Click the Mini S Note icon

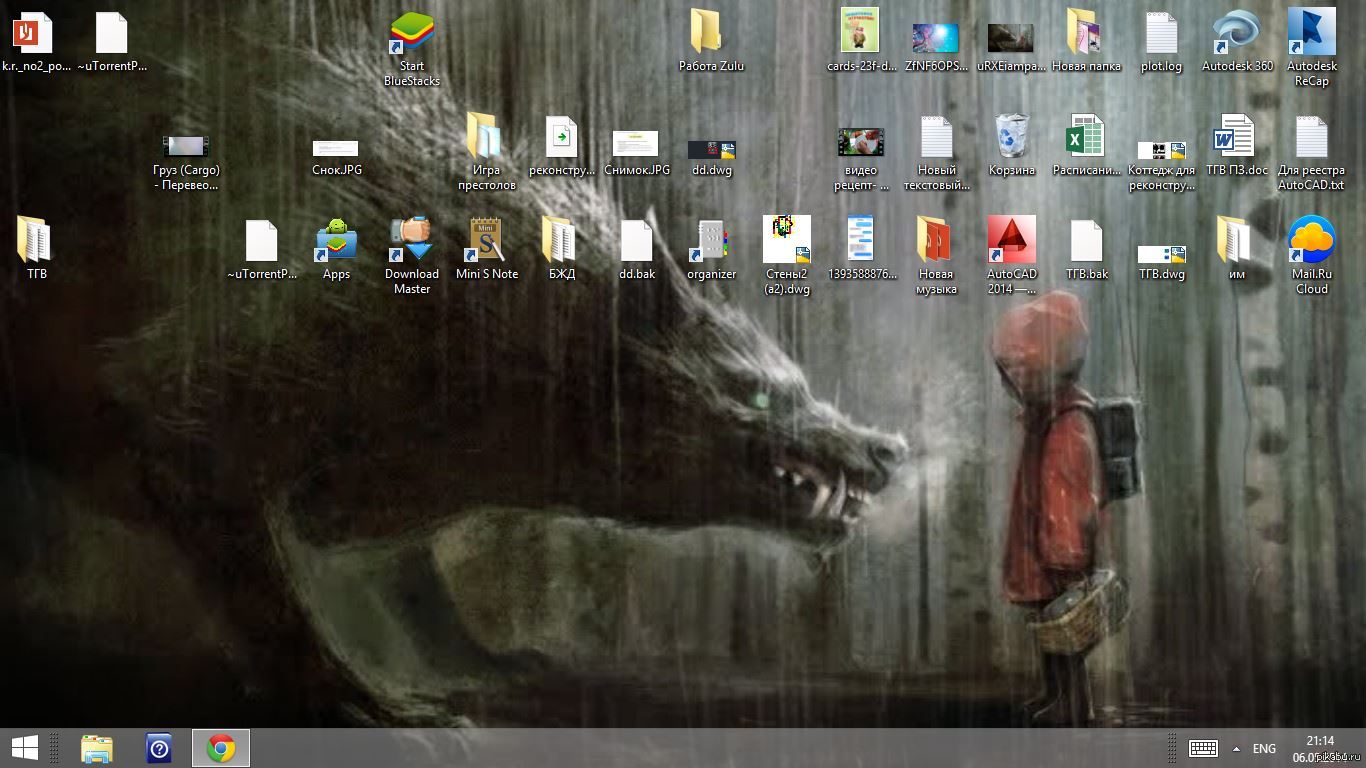(487, 241)
